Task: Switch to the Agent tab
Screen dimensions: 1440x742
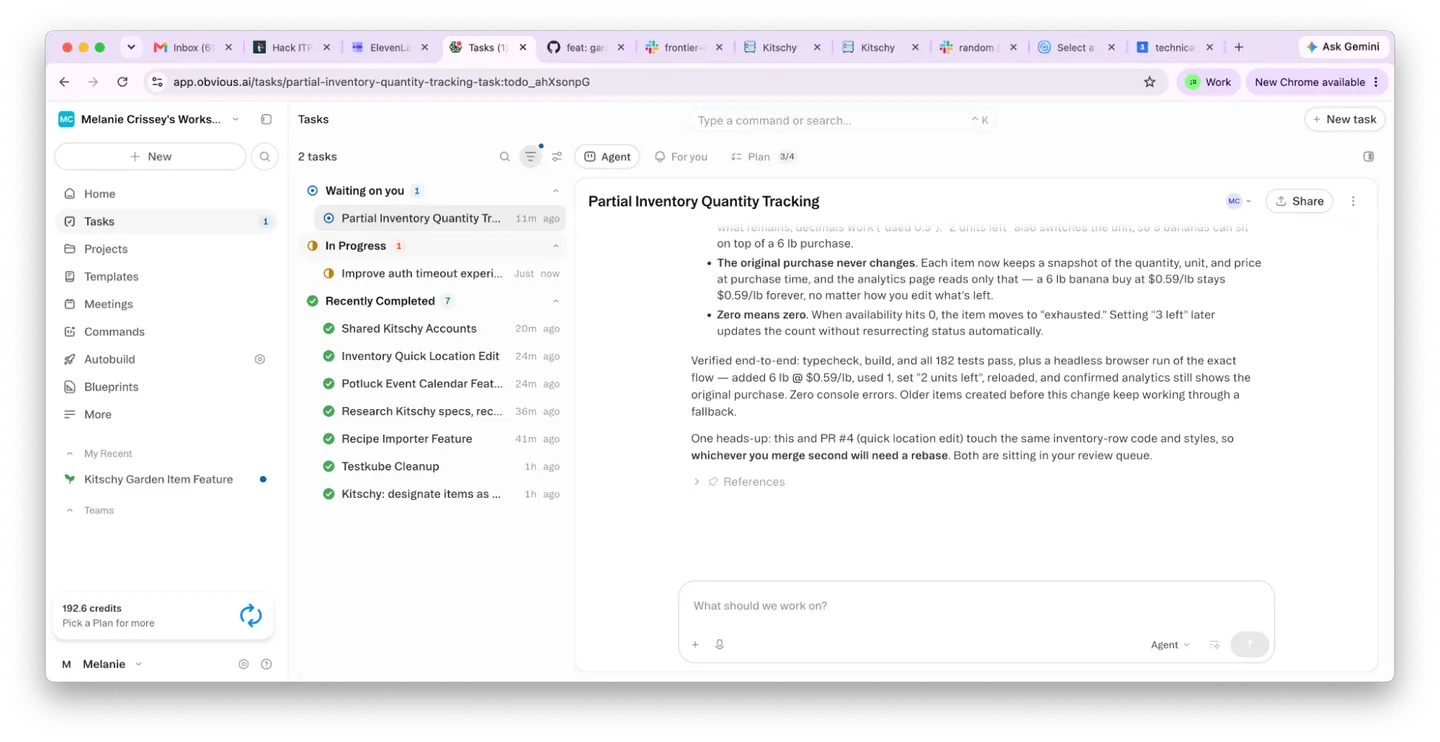Action: click(x=607, y=156)
